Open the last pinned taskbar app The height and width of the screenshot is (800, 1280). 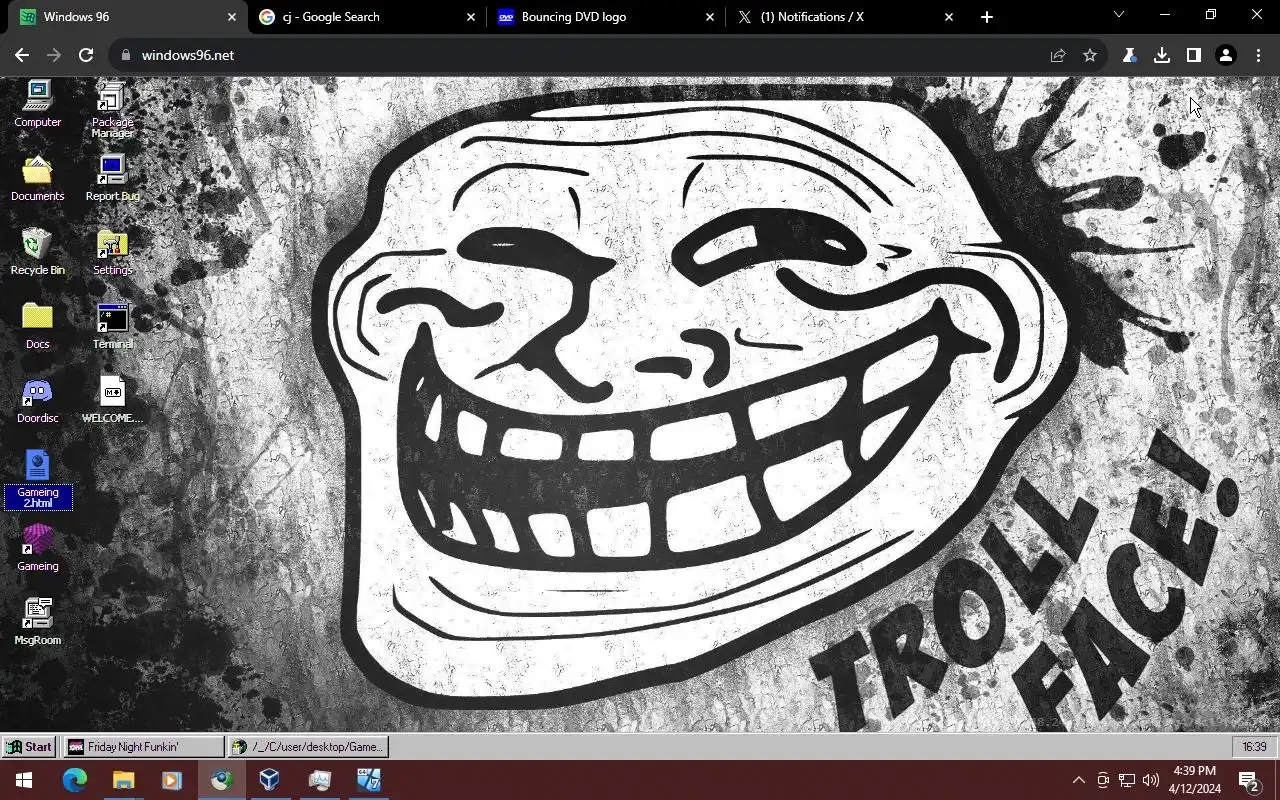[368, 780]
